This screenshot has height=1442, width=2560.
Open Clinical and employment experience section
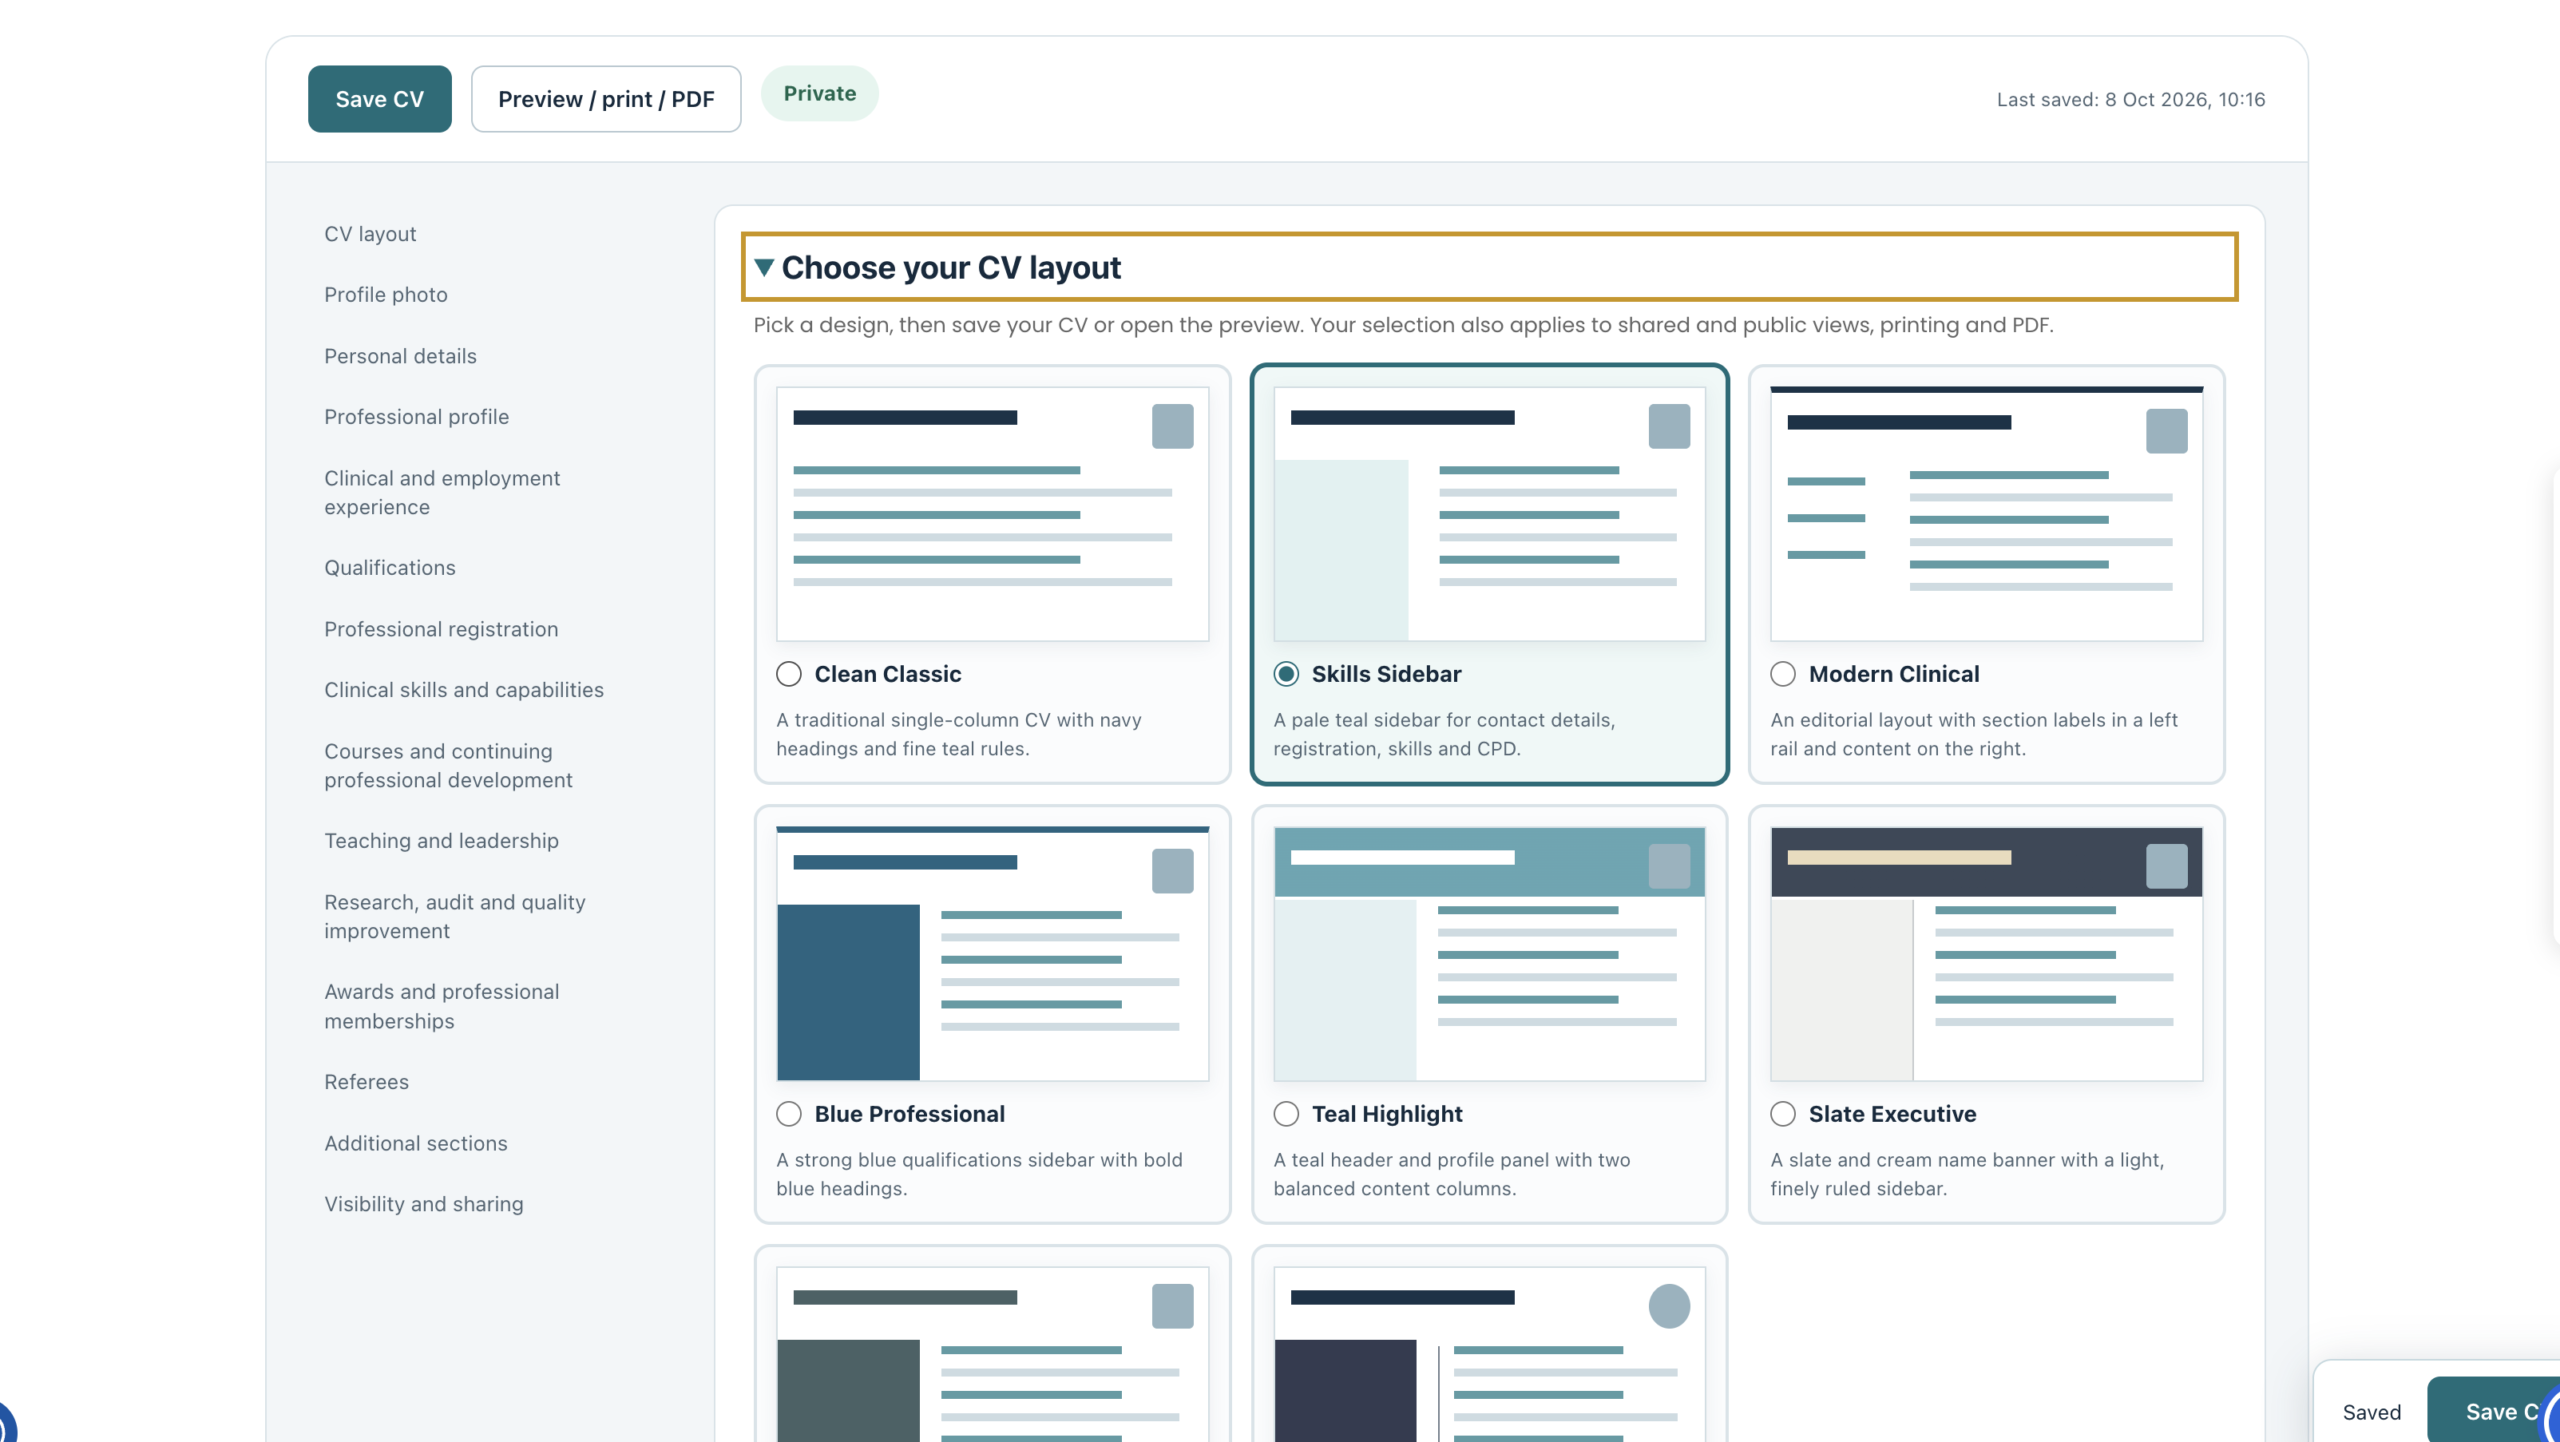(x=442, y=493)
